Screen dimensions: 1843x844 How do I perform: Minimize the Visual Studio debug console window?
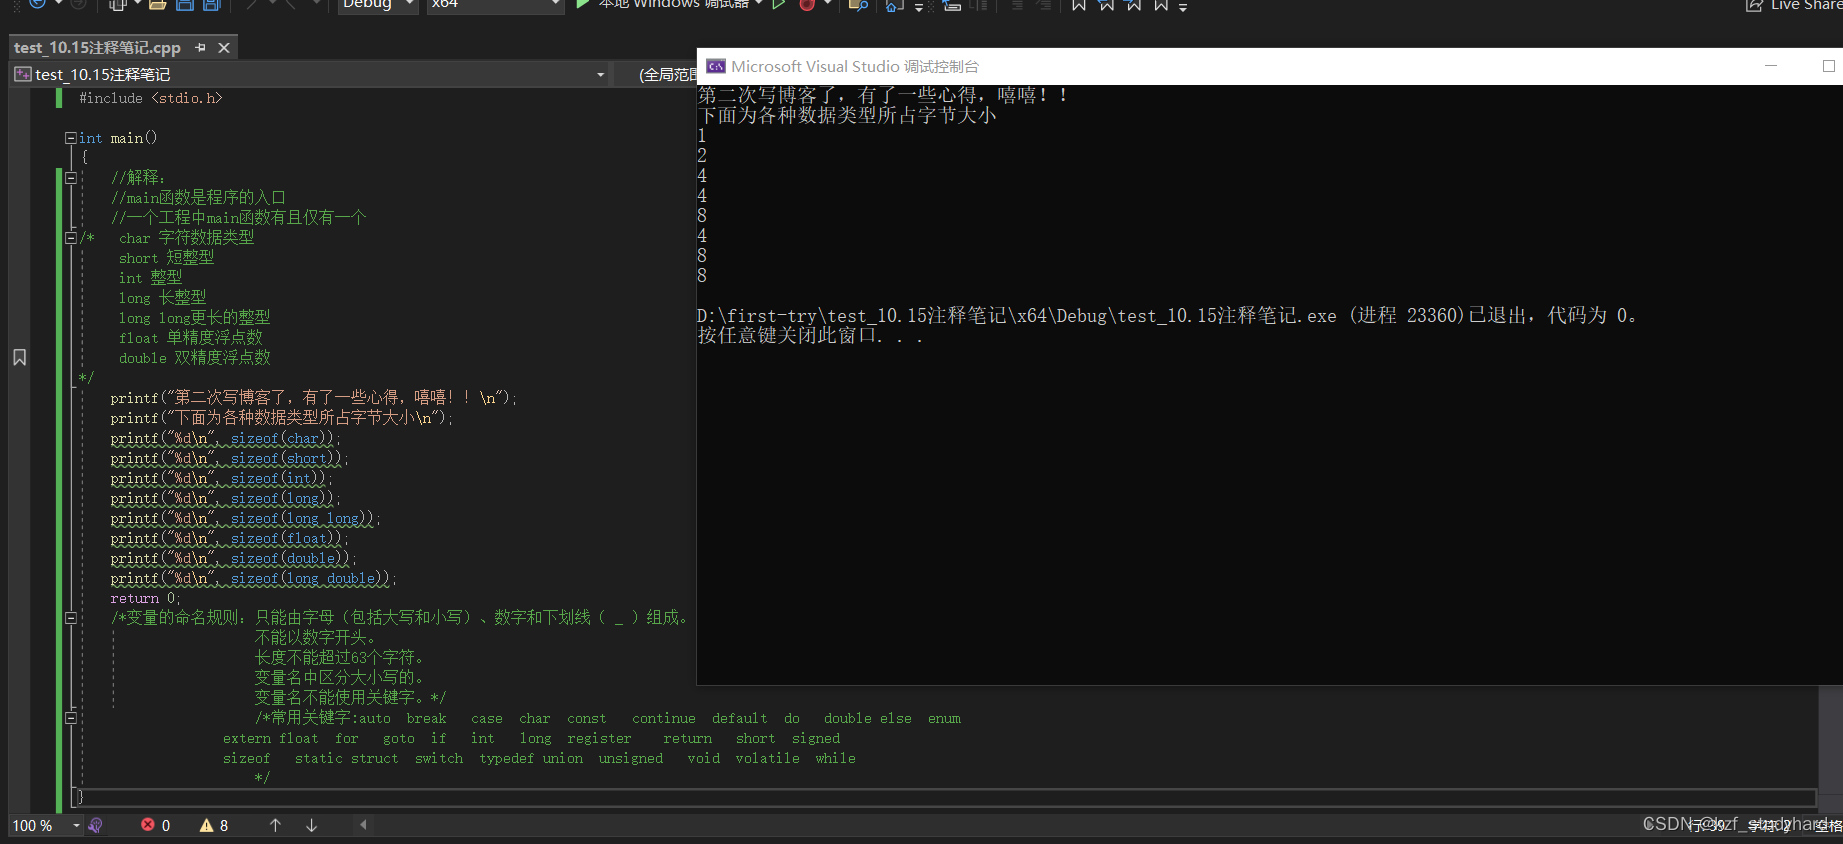pyautogui.click(x=1771, y=66)
